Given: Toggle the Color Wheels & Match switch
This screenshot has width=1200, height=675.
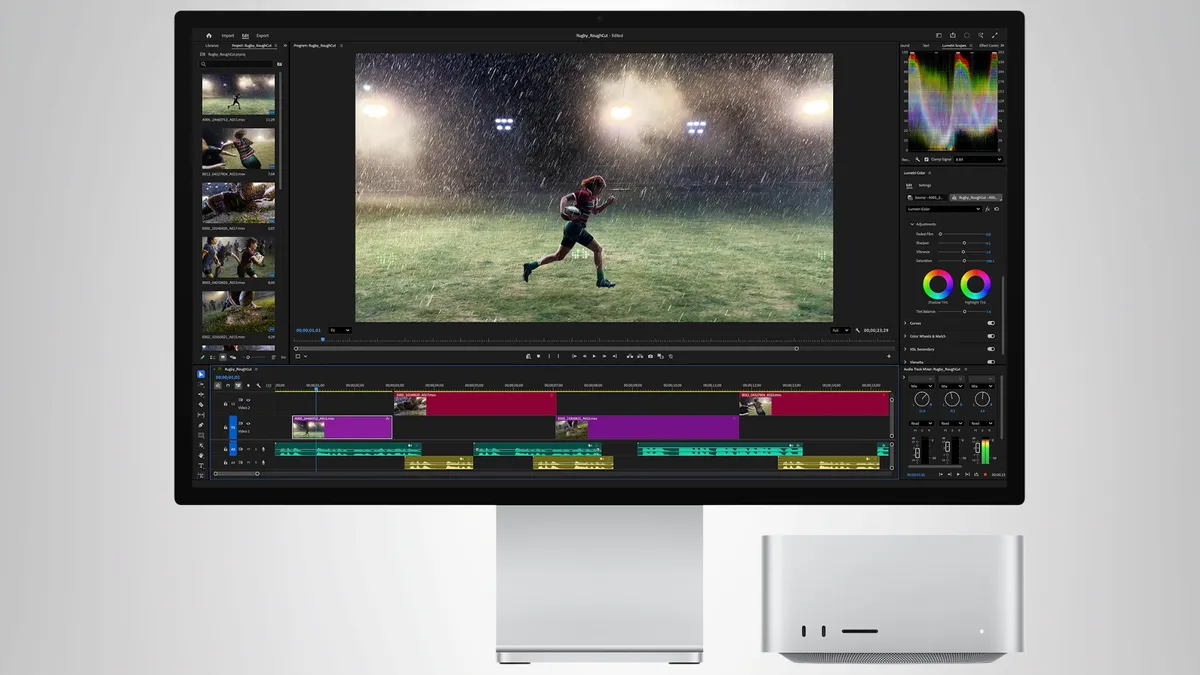Looking at the screenshot, I should pos(991,336).
